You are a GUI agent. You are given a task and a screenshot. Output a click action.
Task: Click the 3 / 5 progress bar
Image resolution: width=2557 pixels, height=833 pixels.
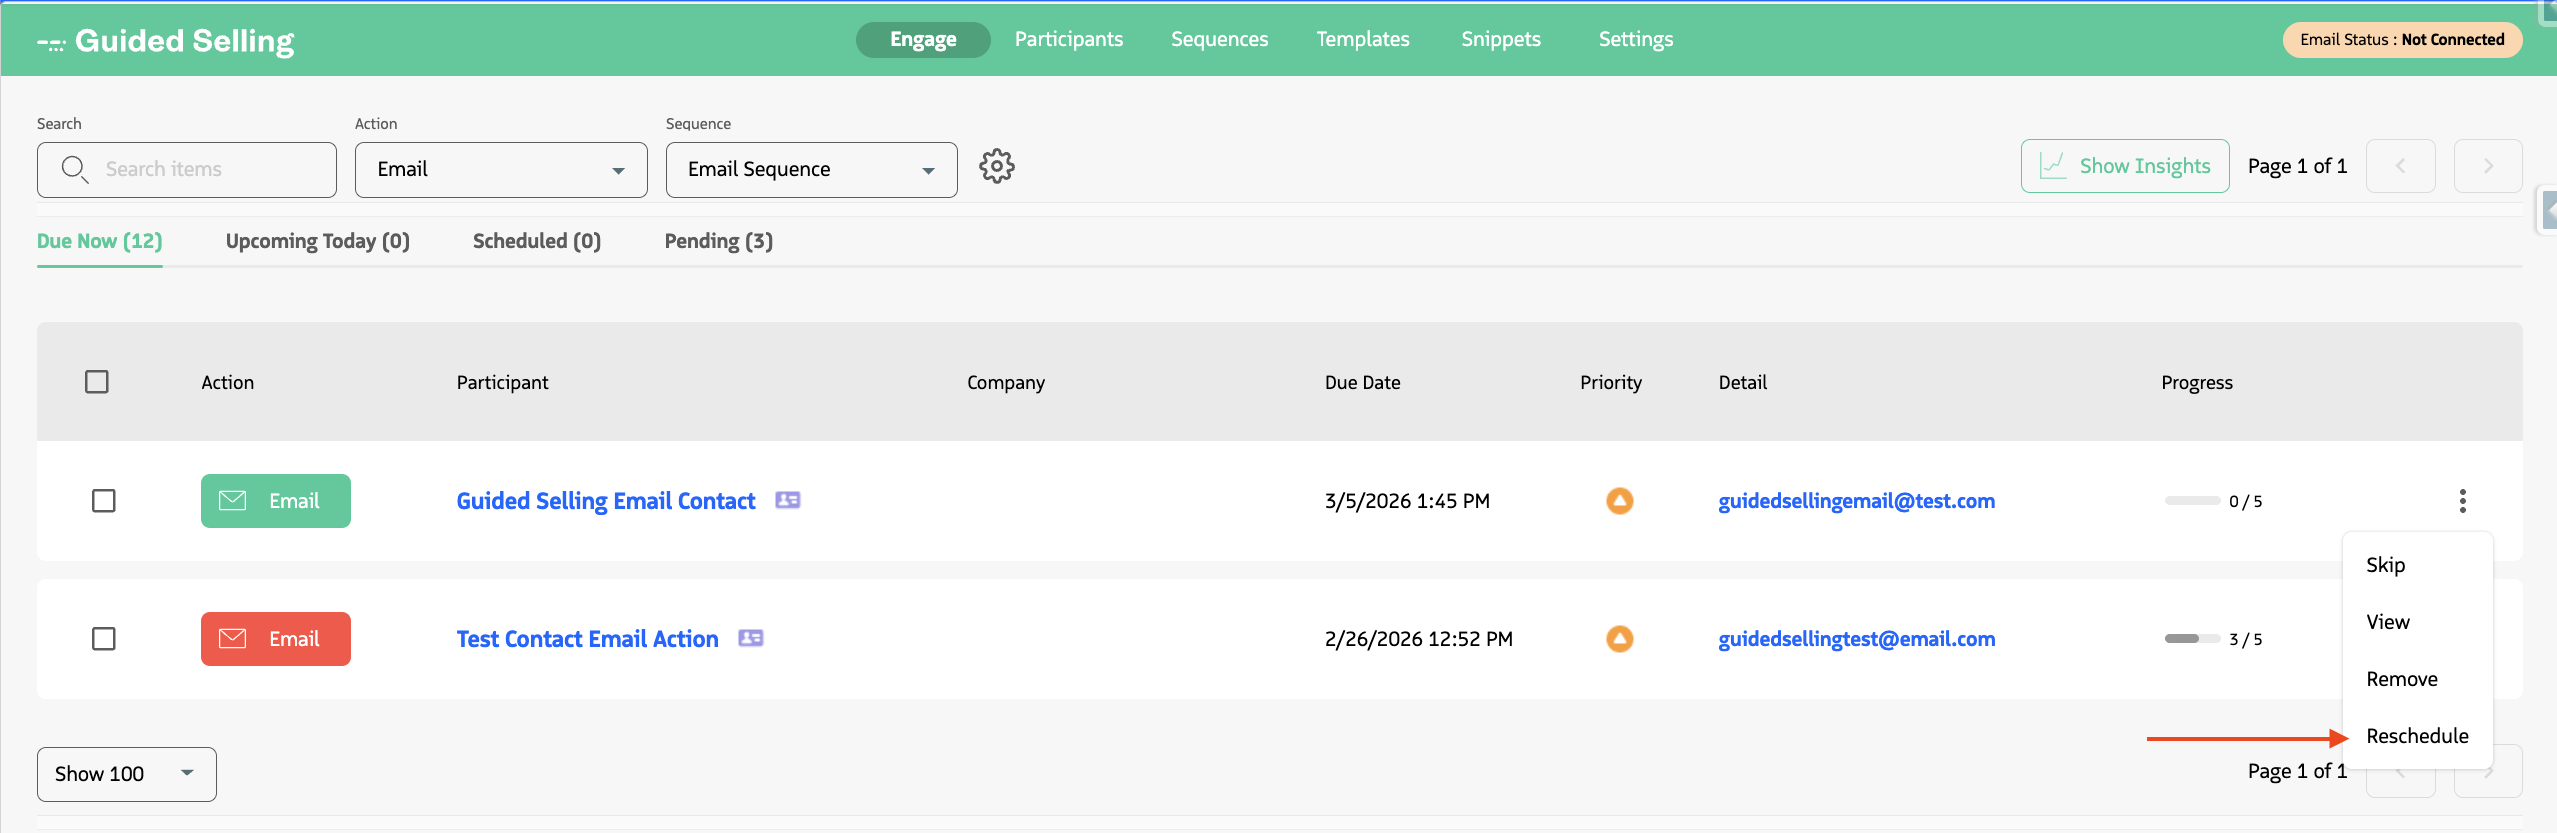click(x=2192, y=639)
